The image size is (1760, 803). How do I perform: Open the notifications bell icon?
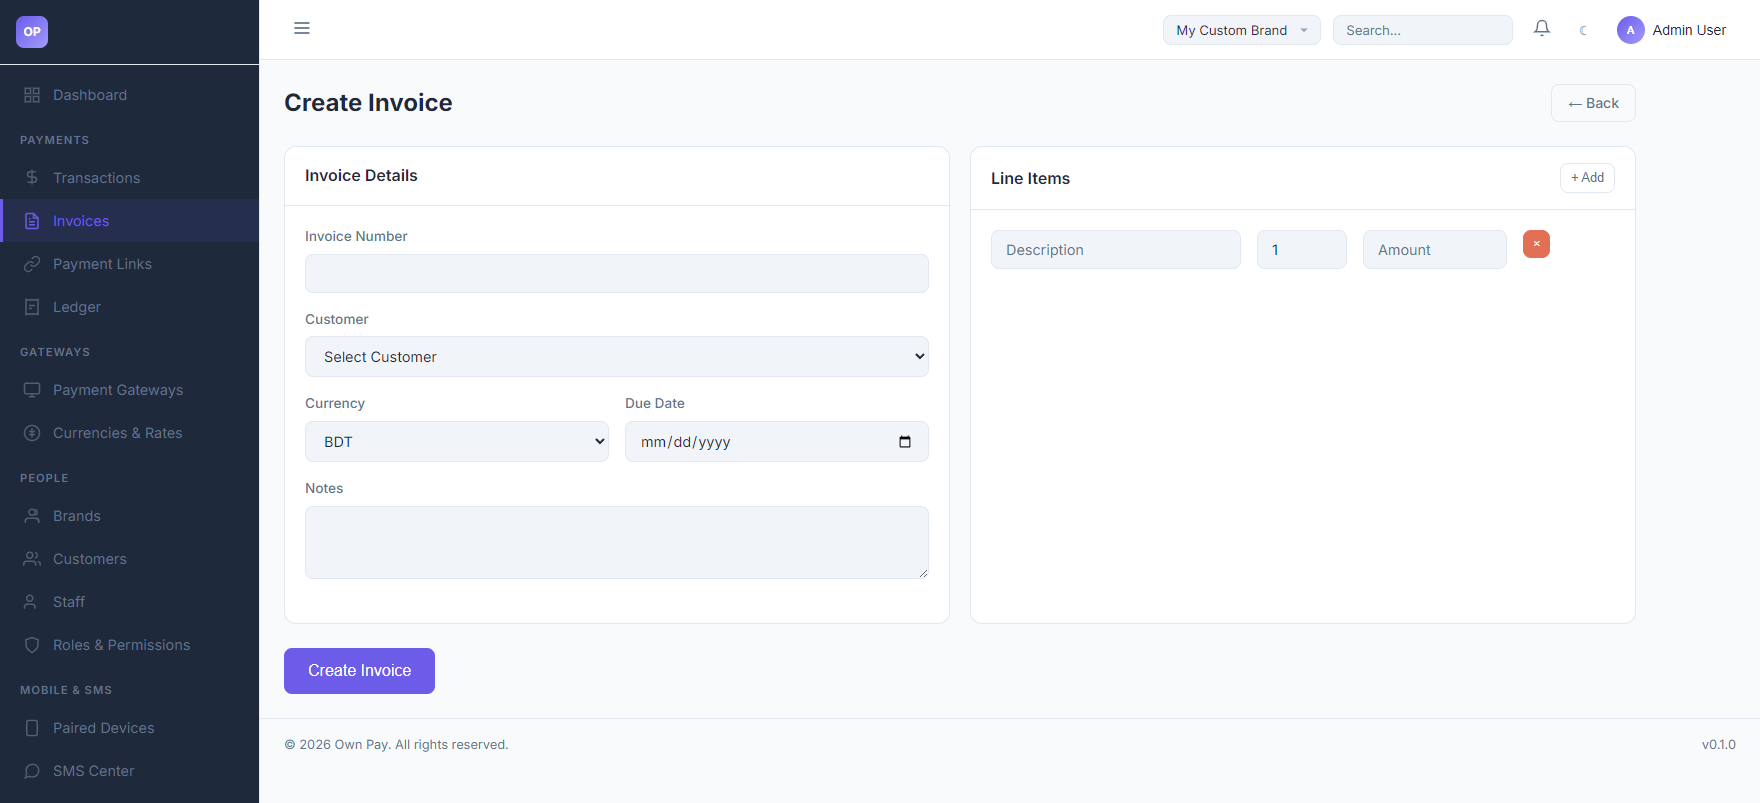[1542, 29]
